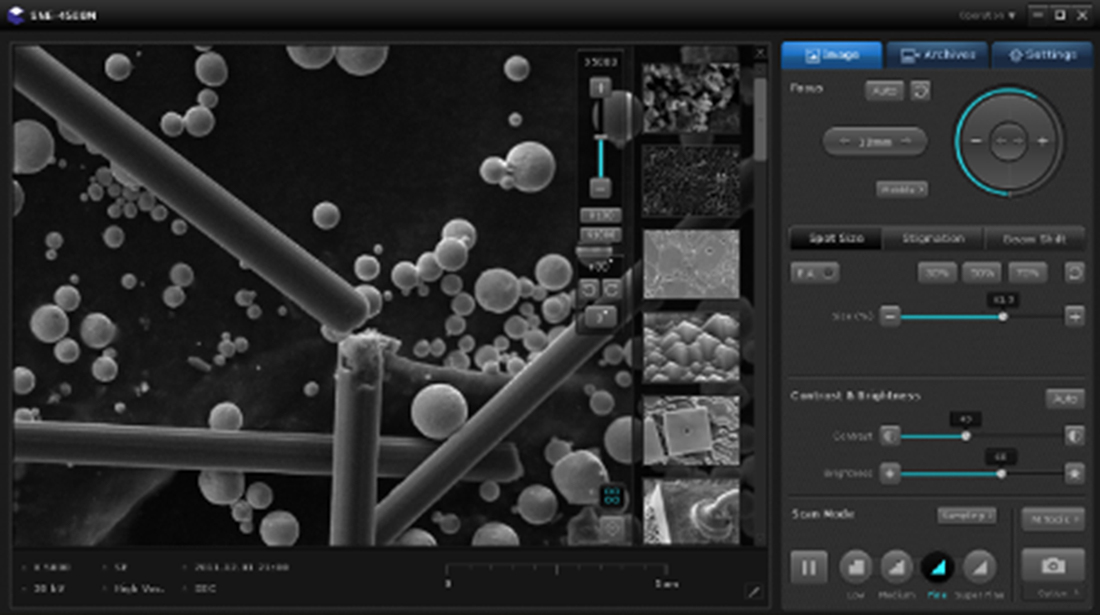
Task: Decrease contrast with the left contrast icon
Action: (889, 436)
